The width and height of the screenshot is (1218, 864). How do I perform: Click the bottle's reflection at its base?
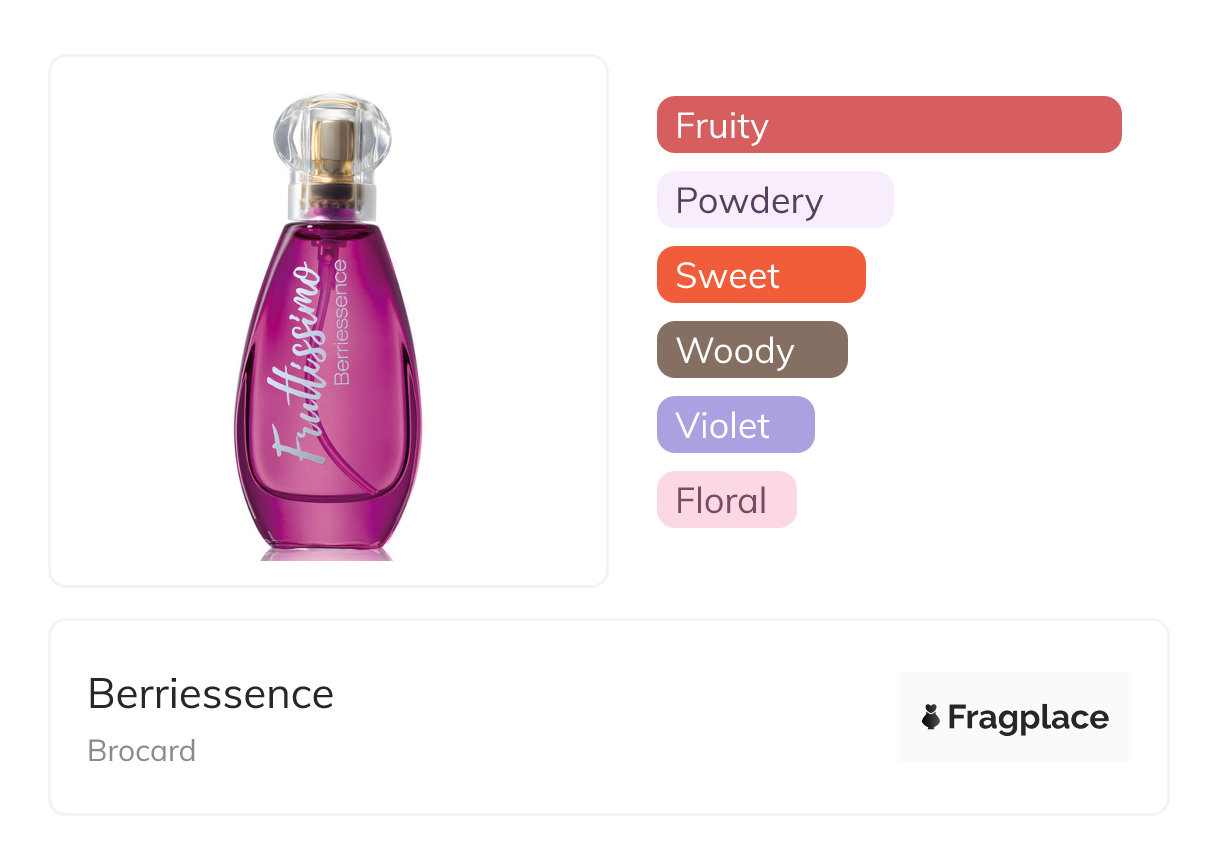328,553
